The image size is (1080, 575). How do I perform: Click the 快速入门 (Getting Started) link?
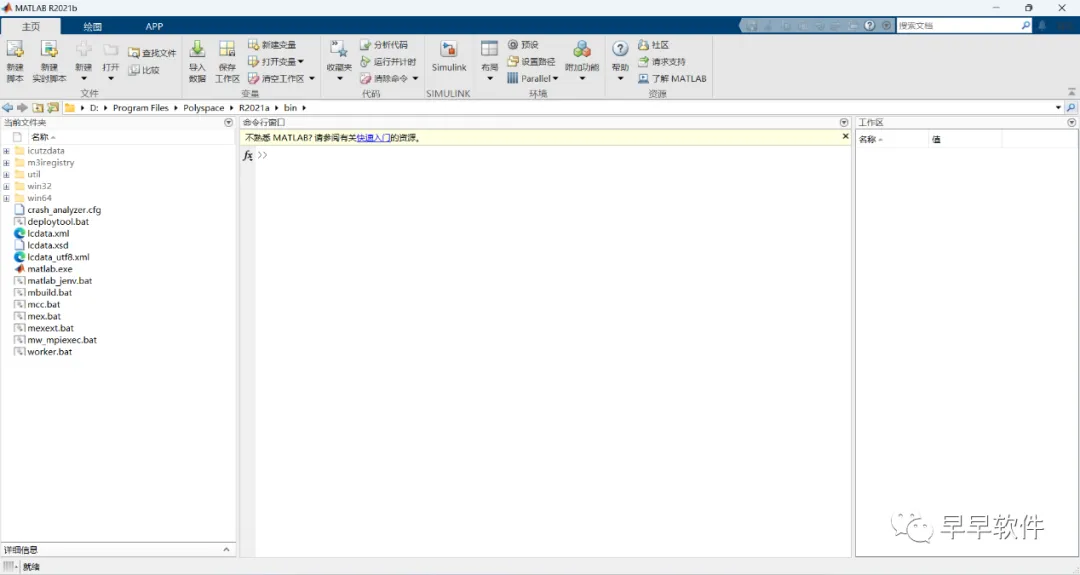click(373, 138)
